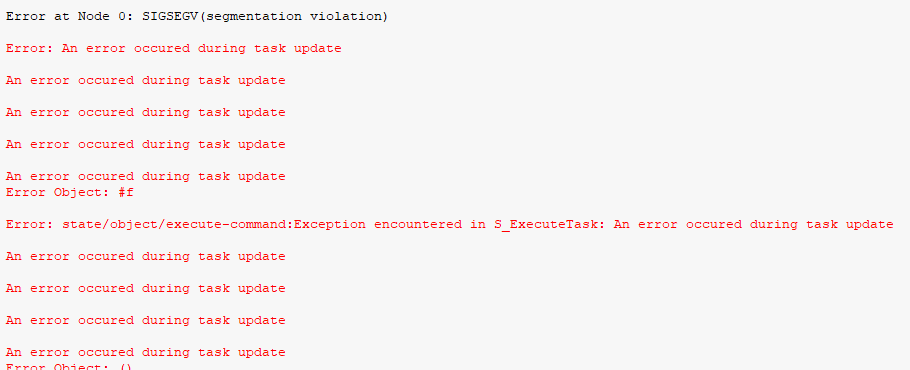
Task: Click the long "state/object/execute-command" error line
Action: point(450,224)
